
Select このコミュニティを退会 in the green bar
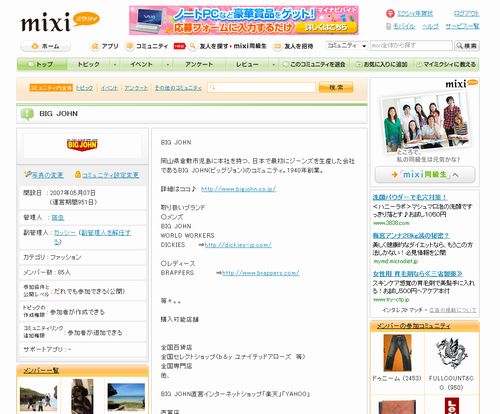pos(314,64)
